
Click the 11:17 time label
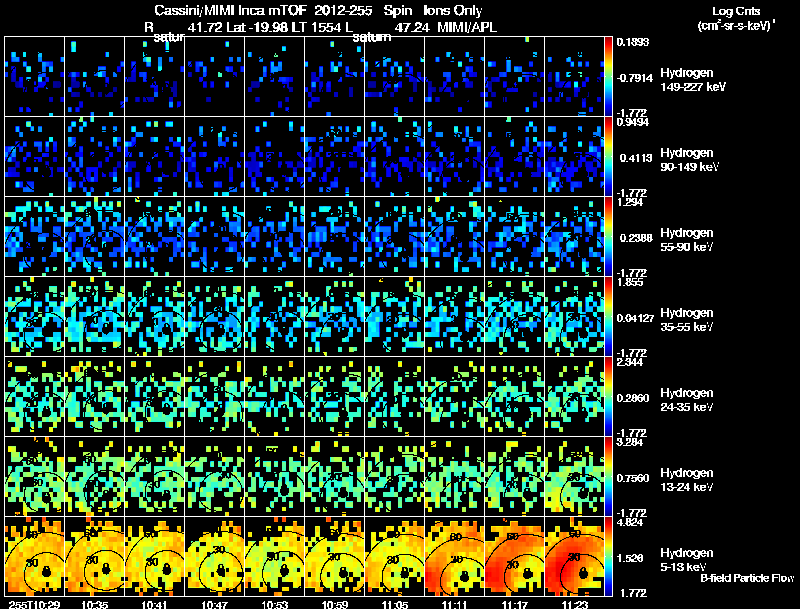pyautogui.click(x=514, y=604)
